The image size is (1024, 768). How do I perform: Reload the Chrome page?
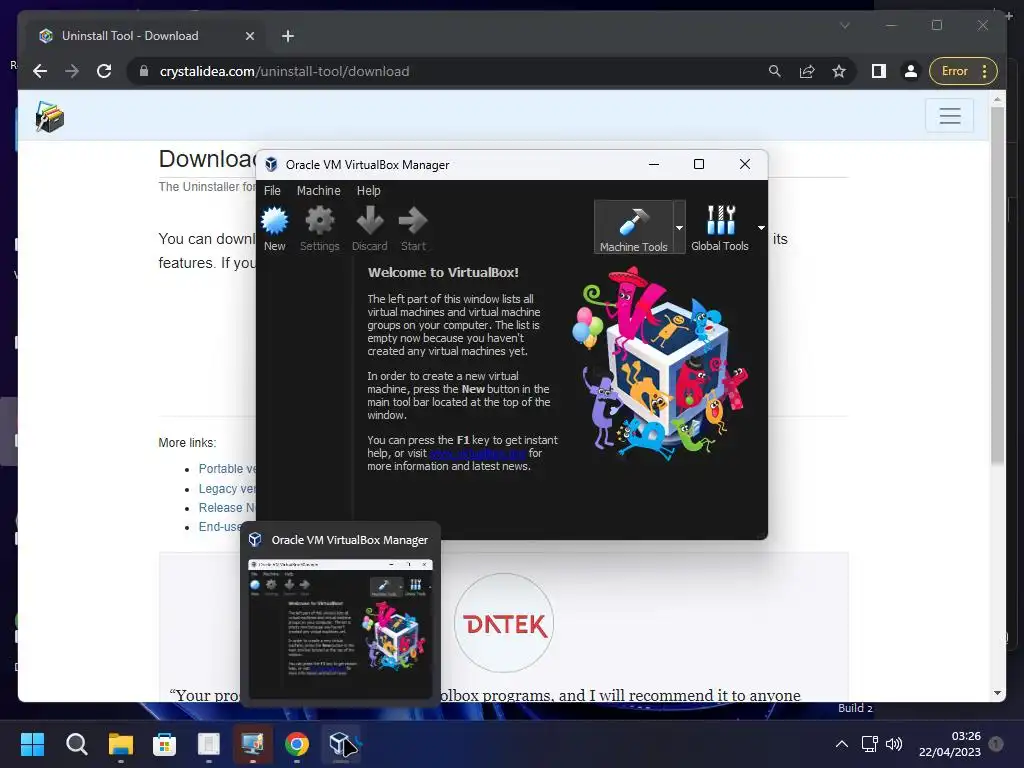coord(104,71)
